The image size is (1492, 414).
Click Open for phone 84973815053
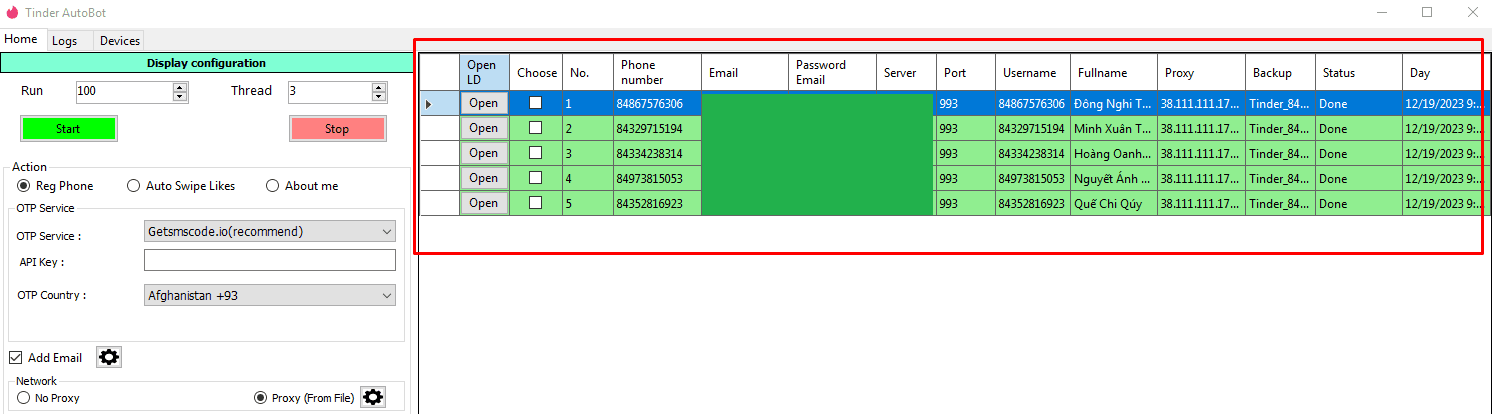point(484,178)
